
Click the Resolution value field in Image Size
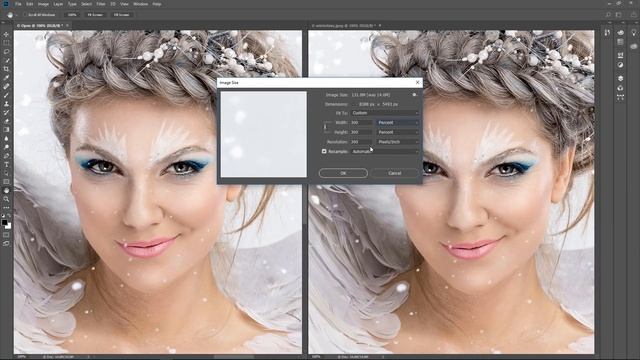click(362, 142)
